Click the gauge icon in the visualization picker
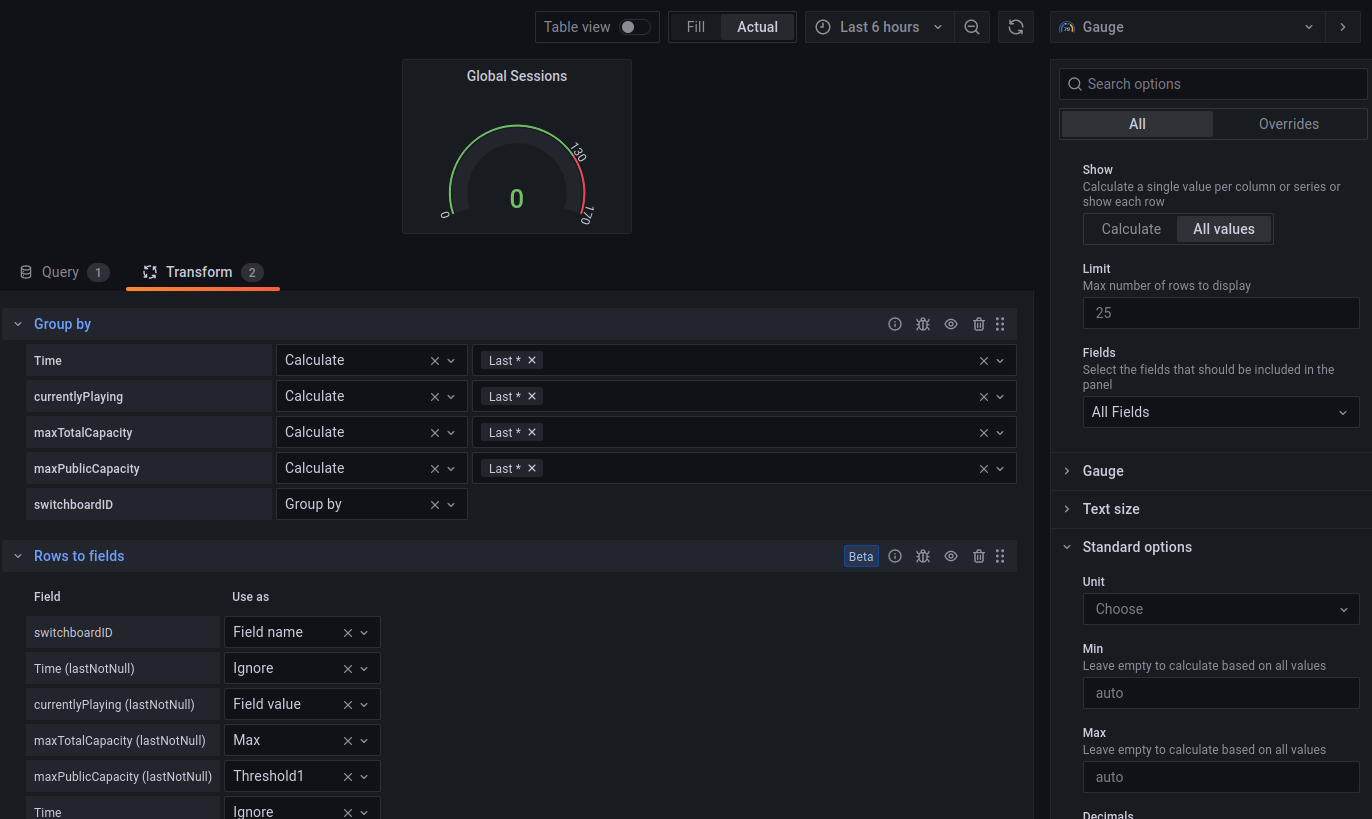Viewport: 1372px width, 819px height. [x=1066, y=27]
